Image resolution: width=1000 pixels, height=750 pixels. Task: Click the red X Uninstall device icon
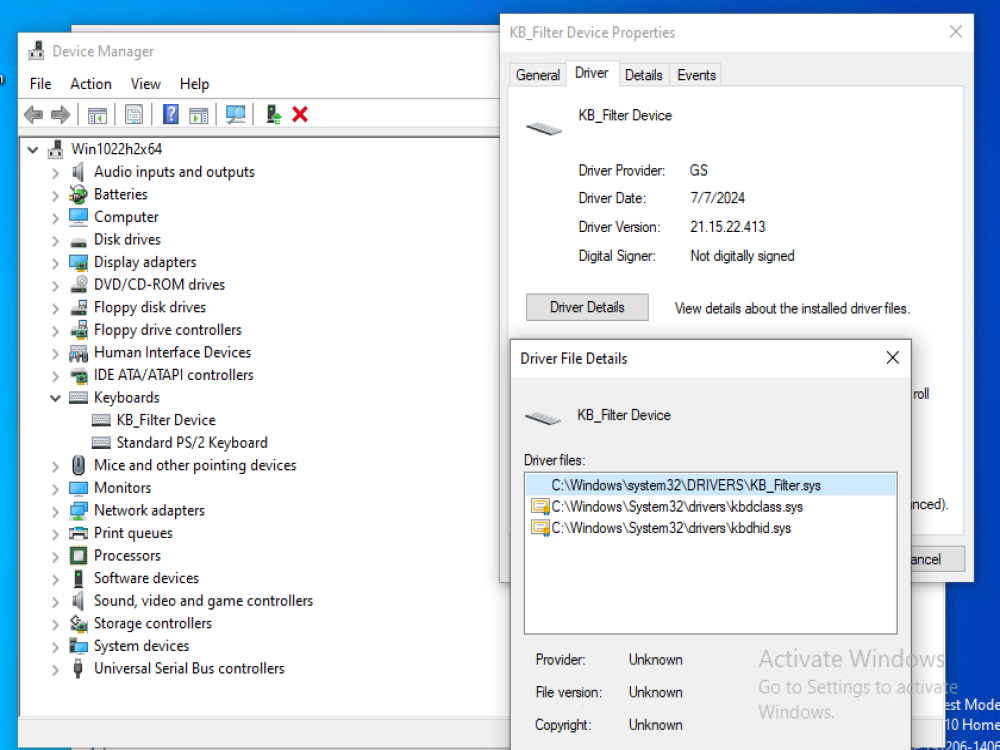tap(300, 115)
